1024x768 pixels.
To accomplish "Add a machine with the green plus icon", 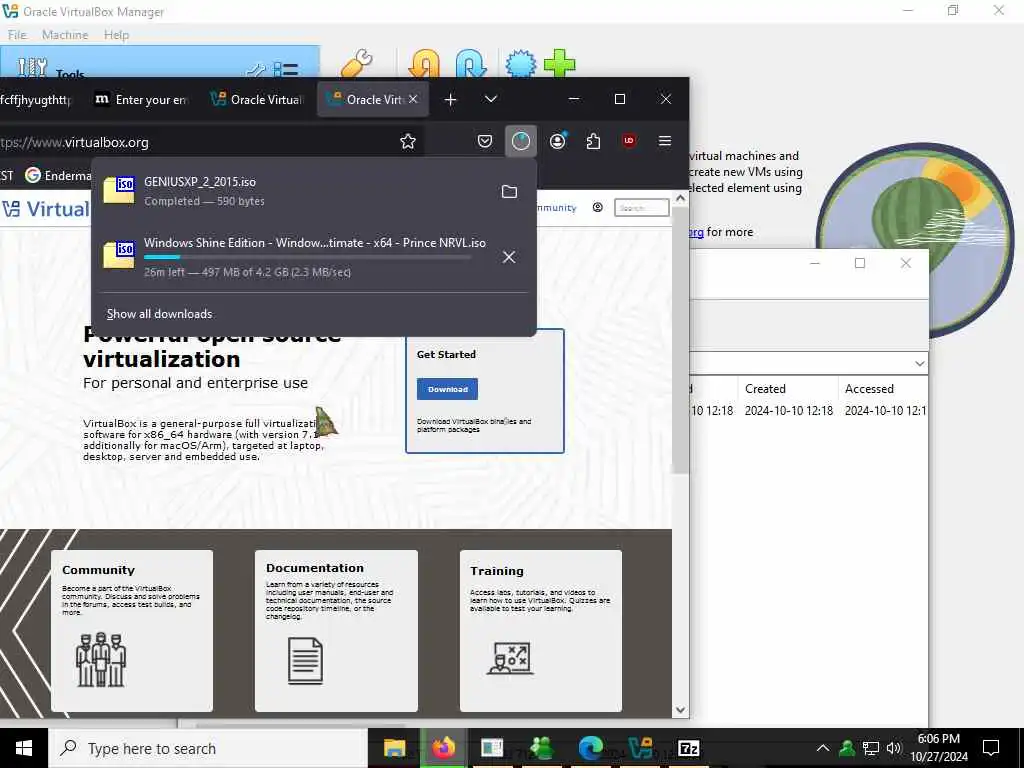I will point(560,64).
